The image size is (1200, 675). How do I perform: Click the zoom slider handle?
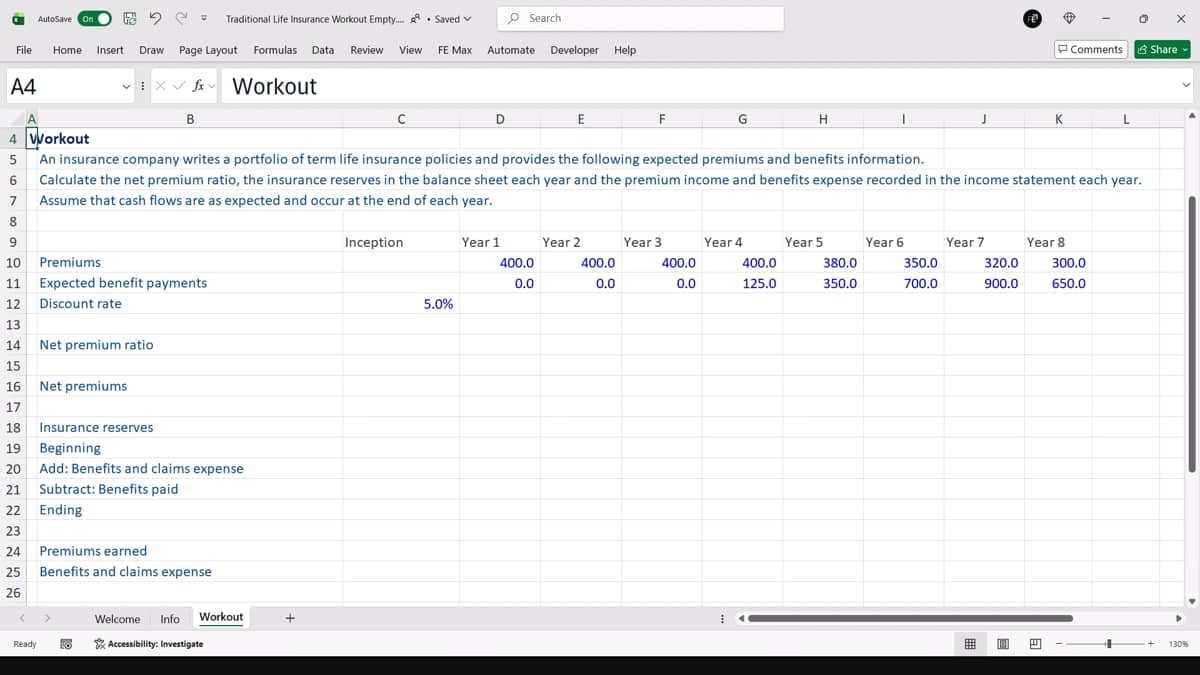click(1109, 644)
